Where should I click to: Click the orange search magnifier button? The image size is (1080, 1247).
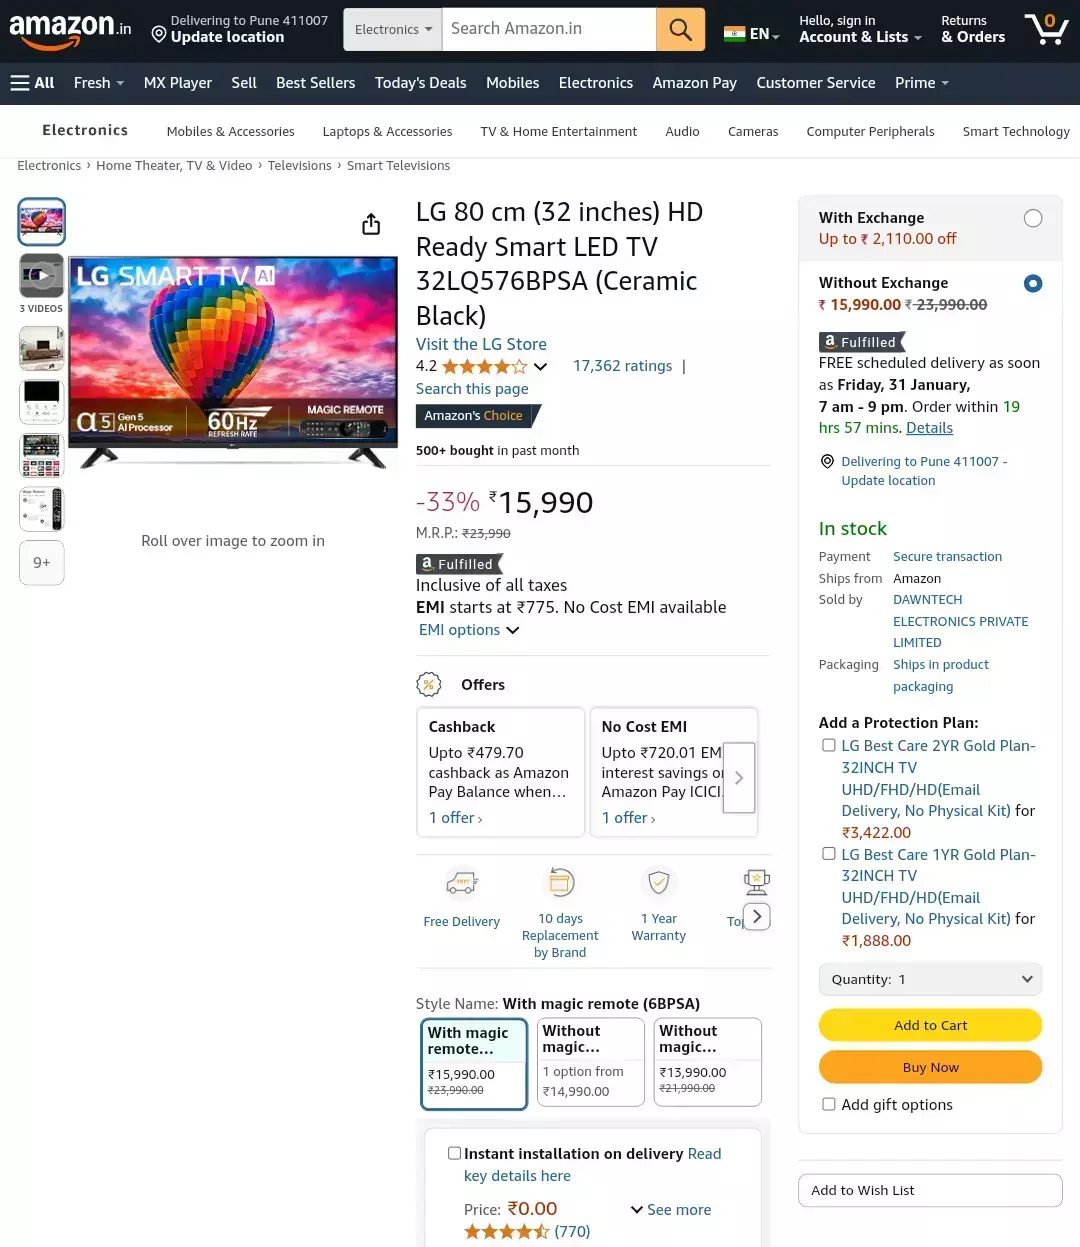[680, 29]
